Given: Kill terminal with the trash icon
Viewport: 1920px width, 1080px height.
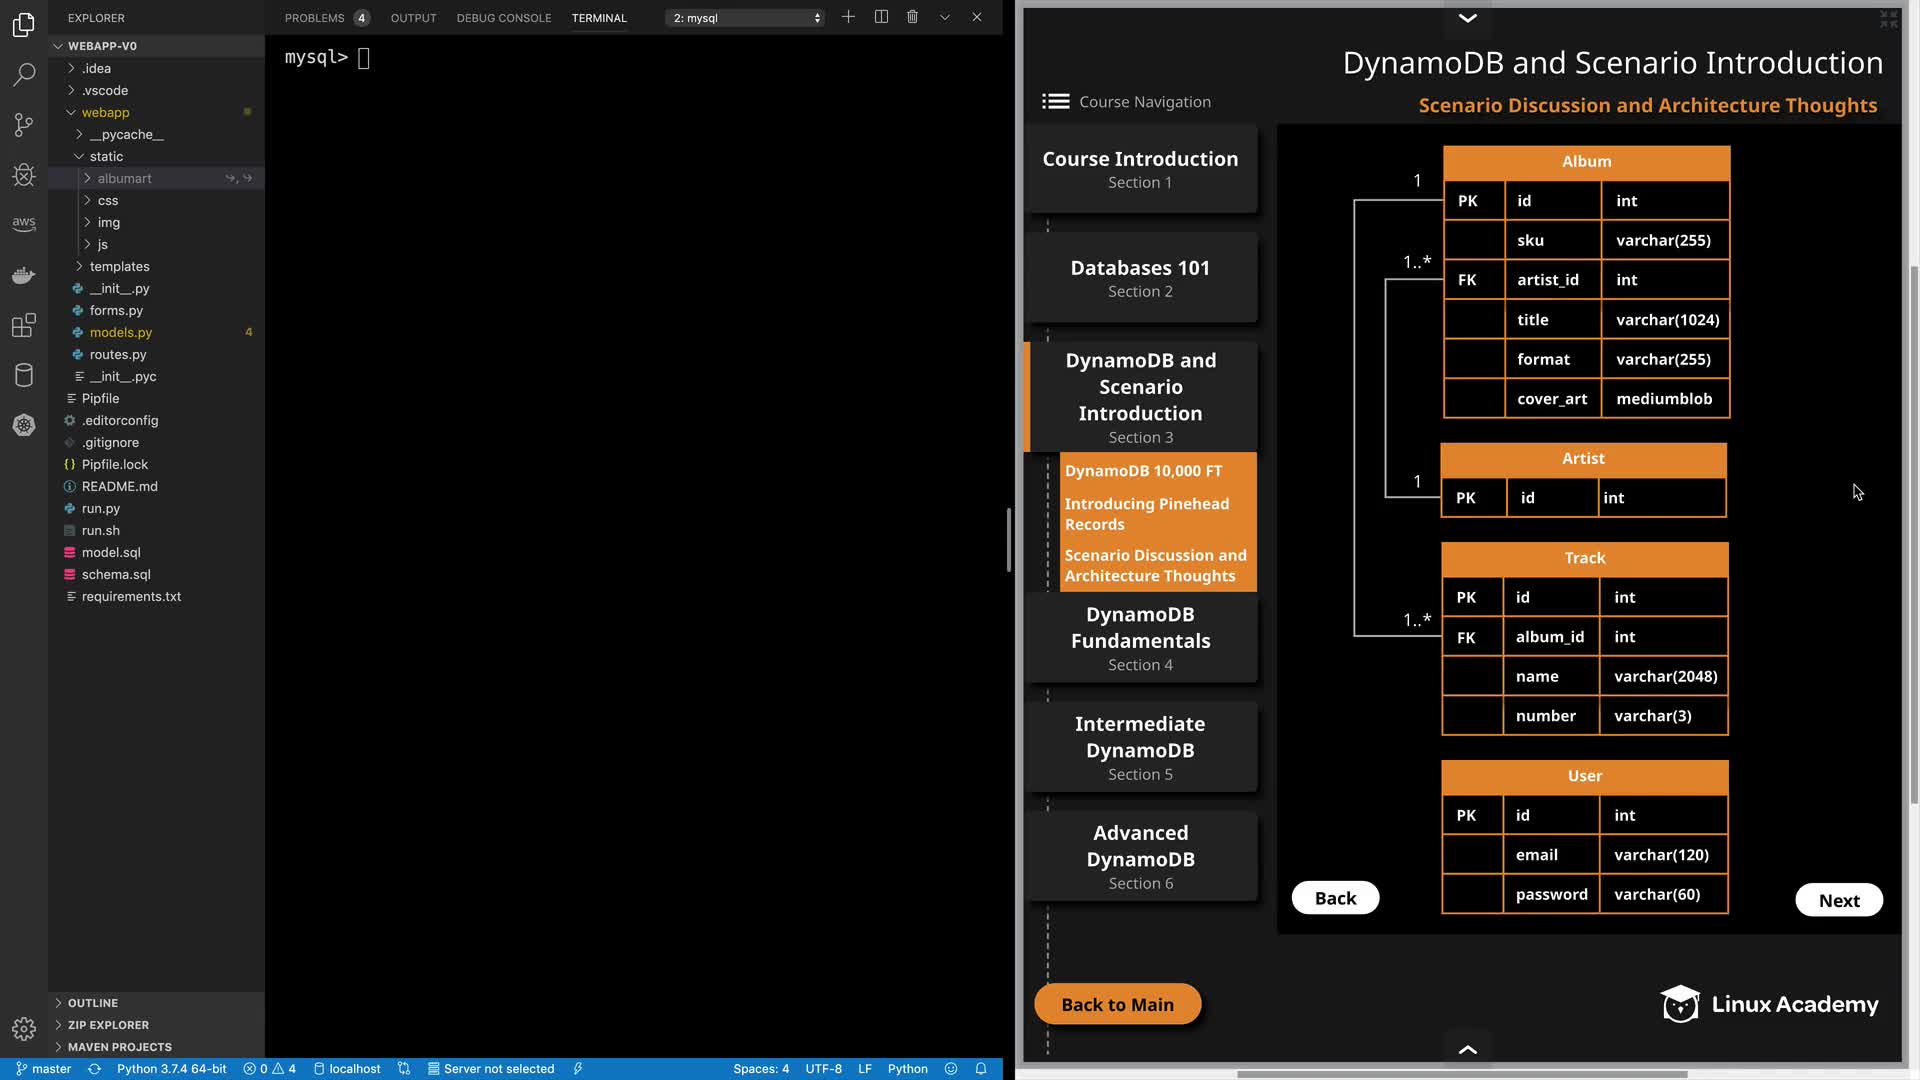Looking at the screenshot, I should click(x=912, y=17).
